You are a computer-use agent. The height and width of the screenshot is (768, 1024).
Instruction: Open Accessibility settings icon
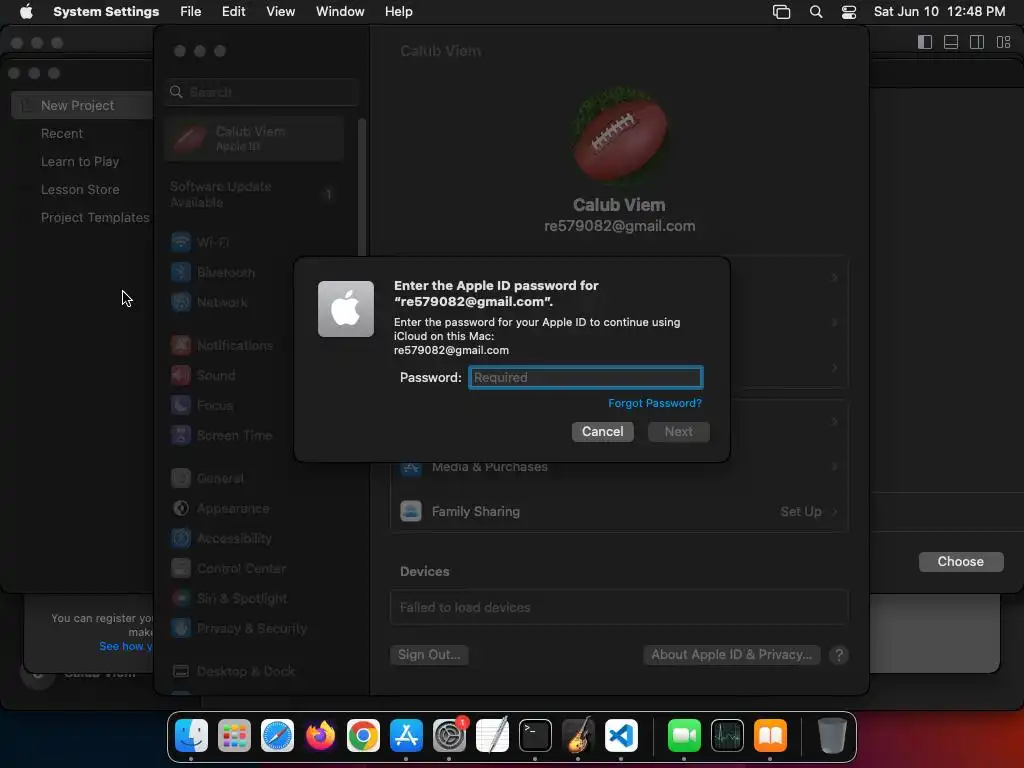[x=181, y=538]
